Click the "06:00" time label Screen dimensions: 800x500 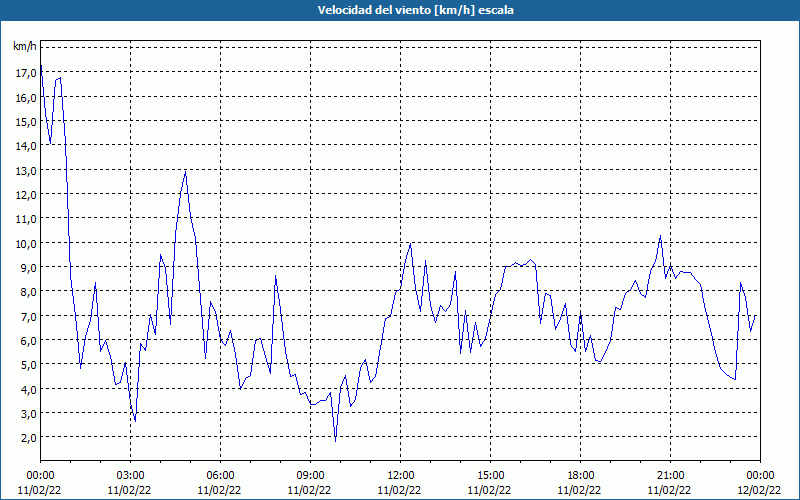click(220, 476)
